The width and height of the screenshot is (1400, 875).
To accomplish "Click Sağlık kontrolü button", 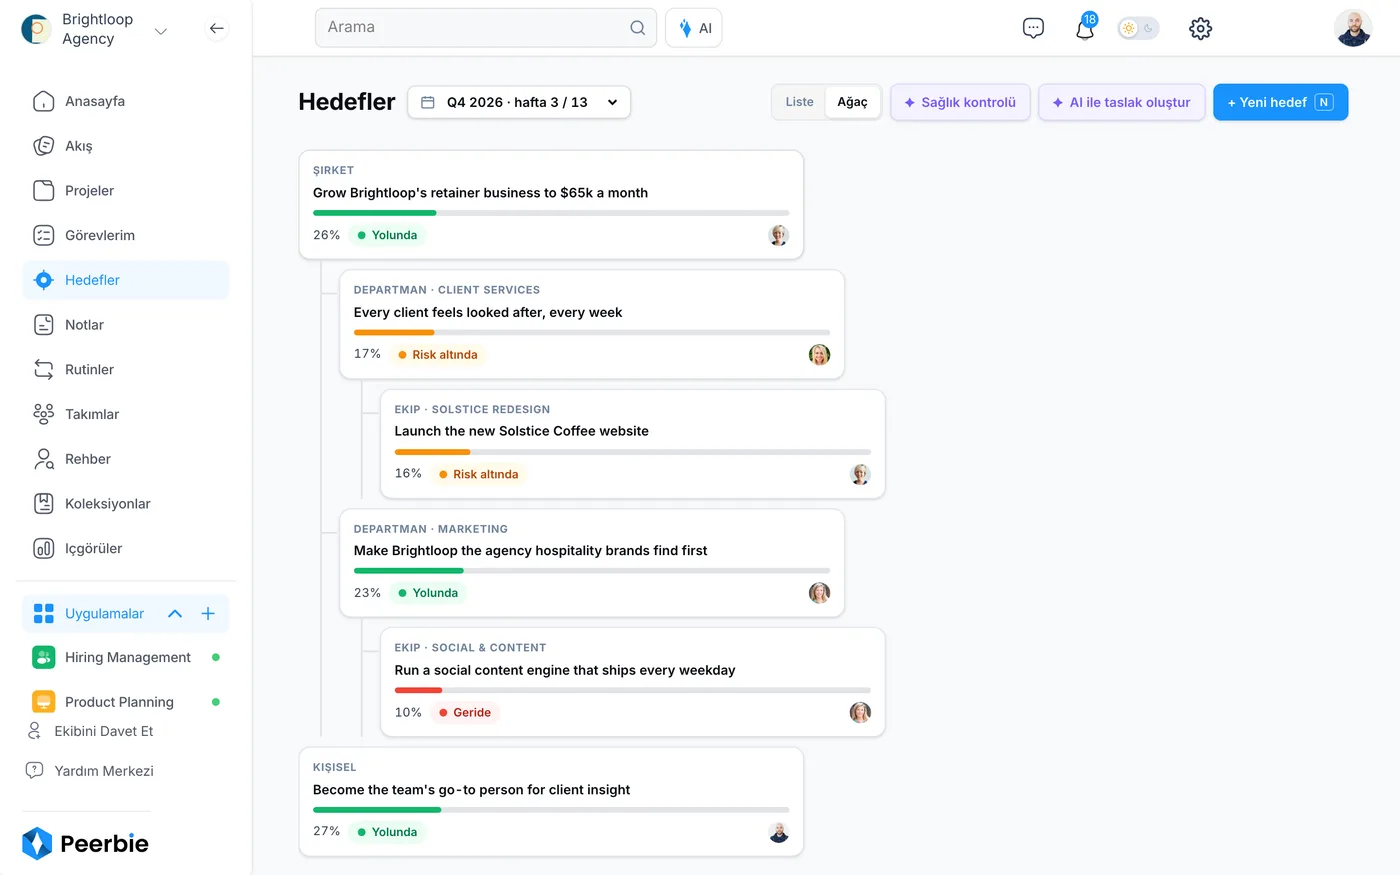I will pos(960,102).
